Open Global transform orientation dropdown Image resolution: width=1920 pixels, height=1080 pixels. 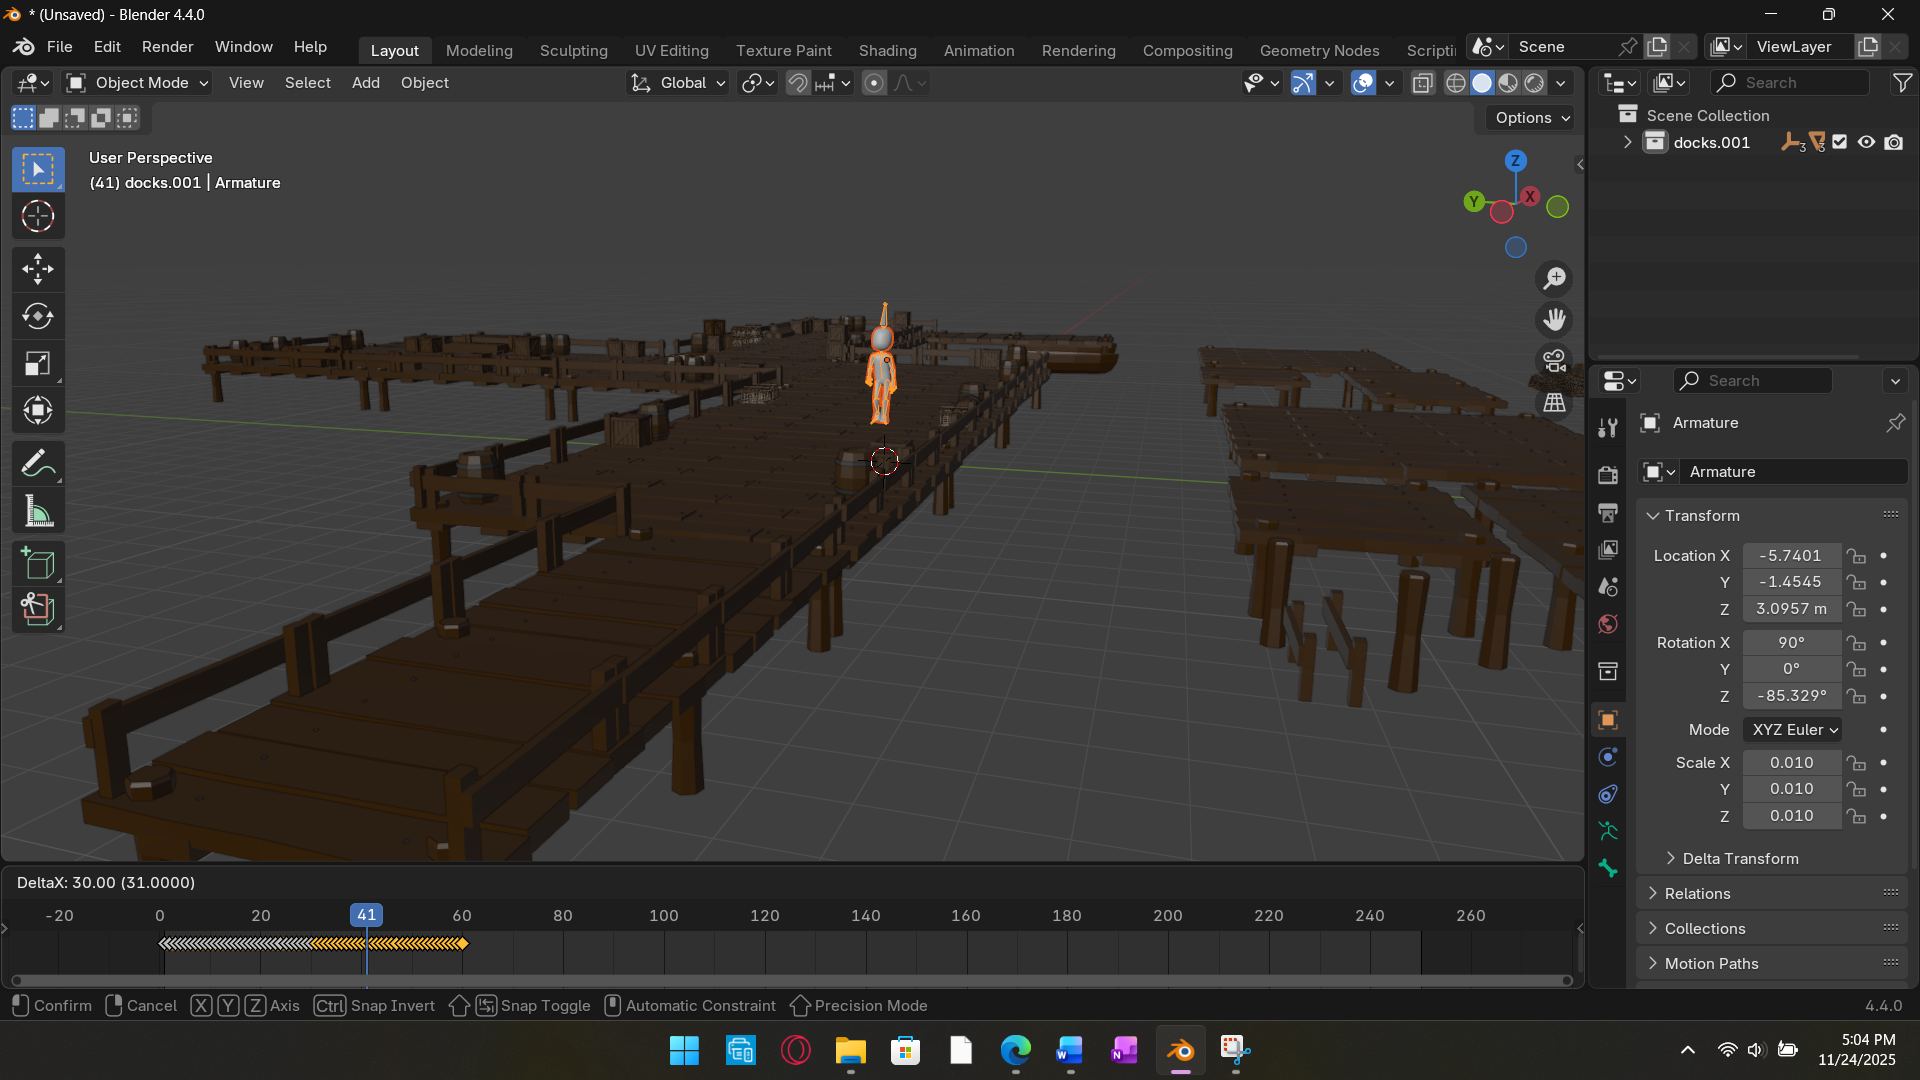tap(678, 83)
